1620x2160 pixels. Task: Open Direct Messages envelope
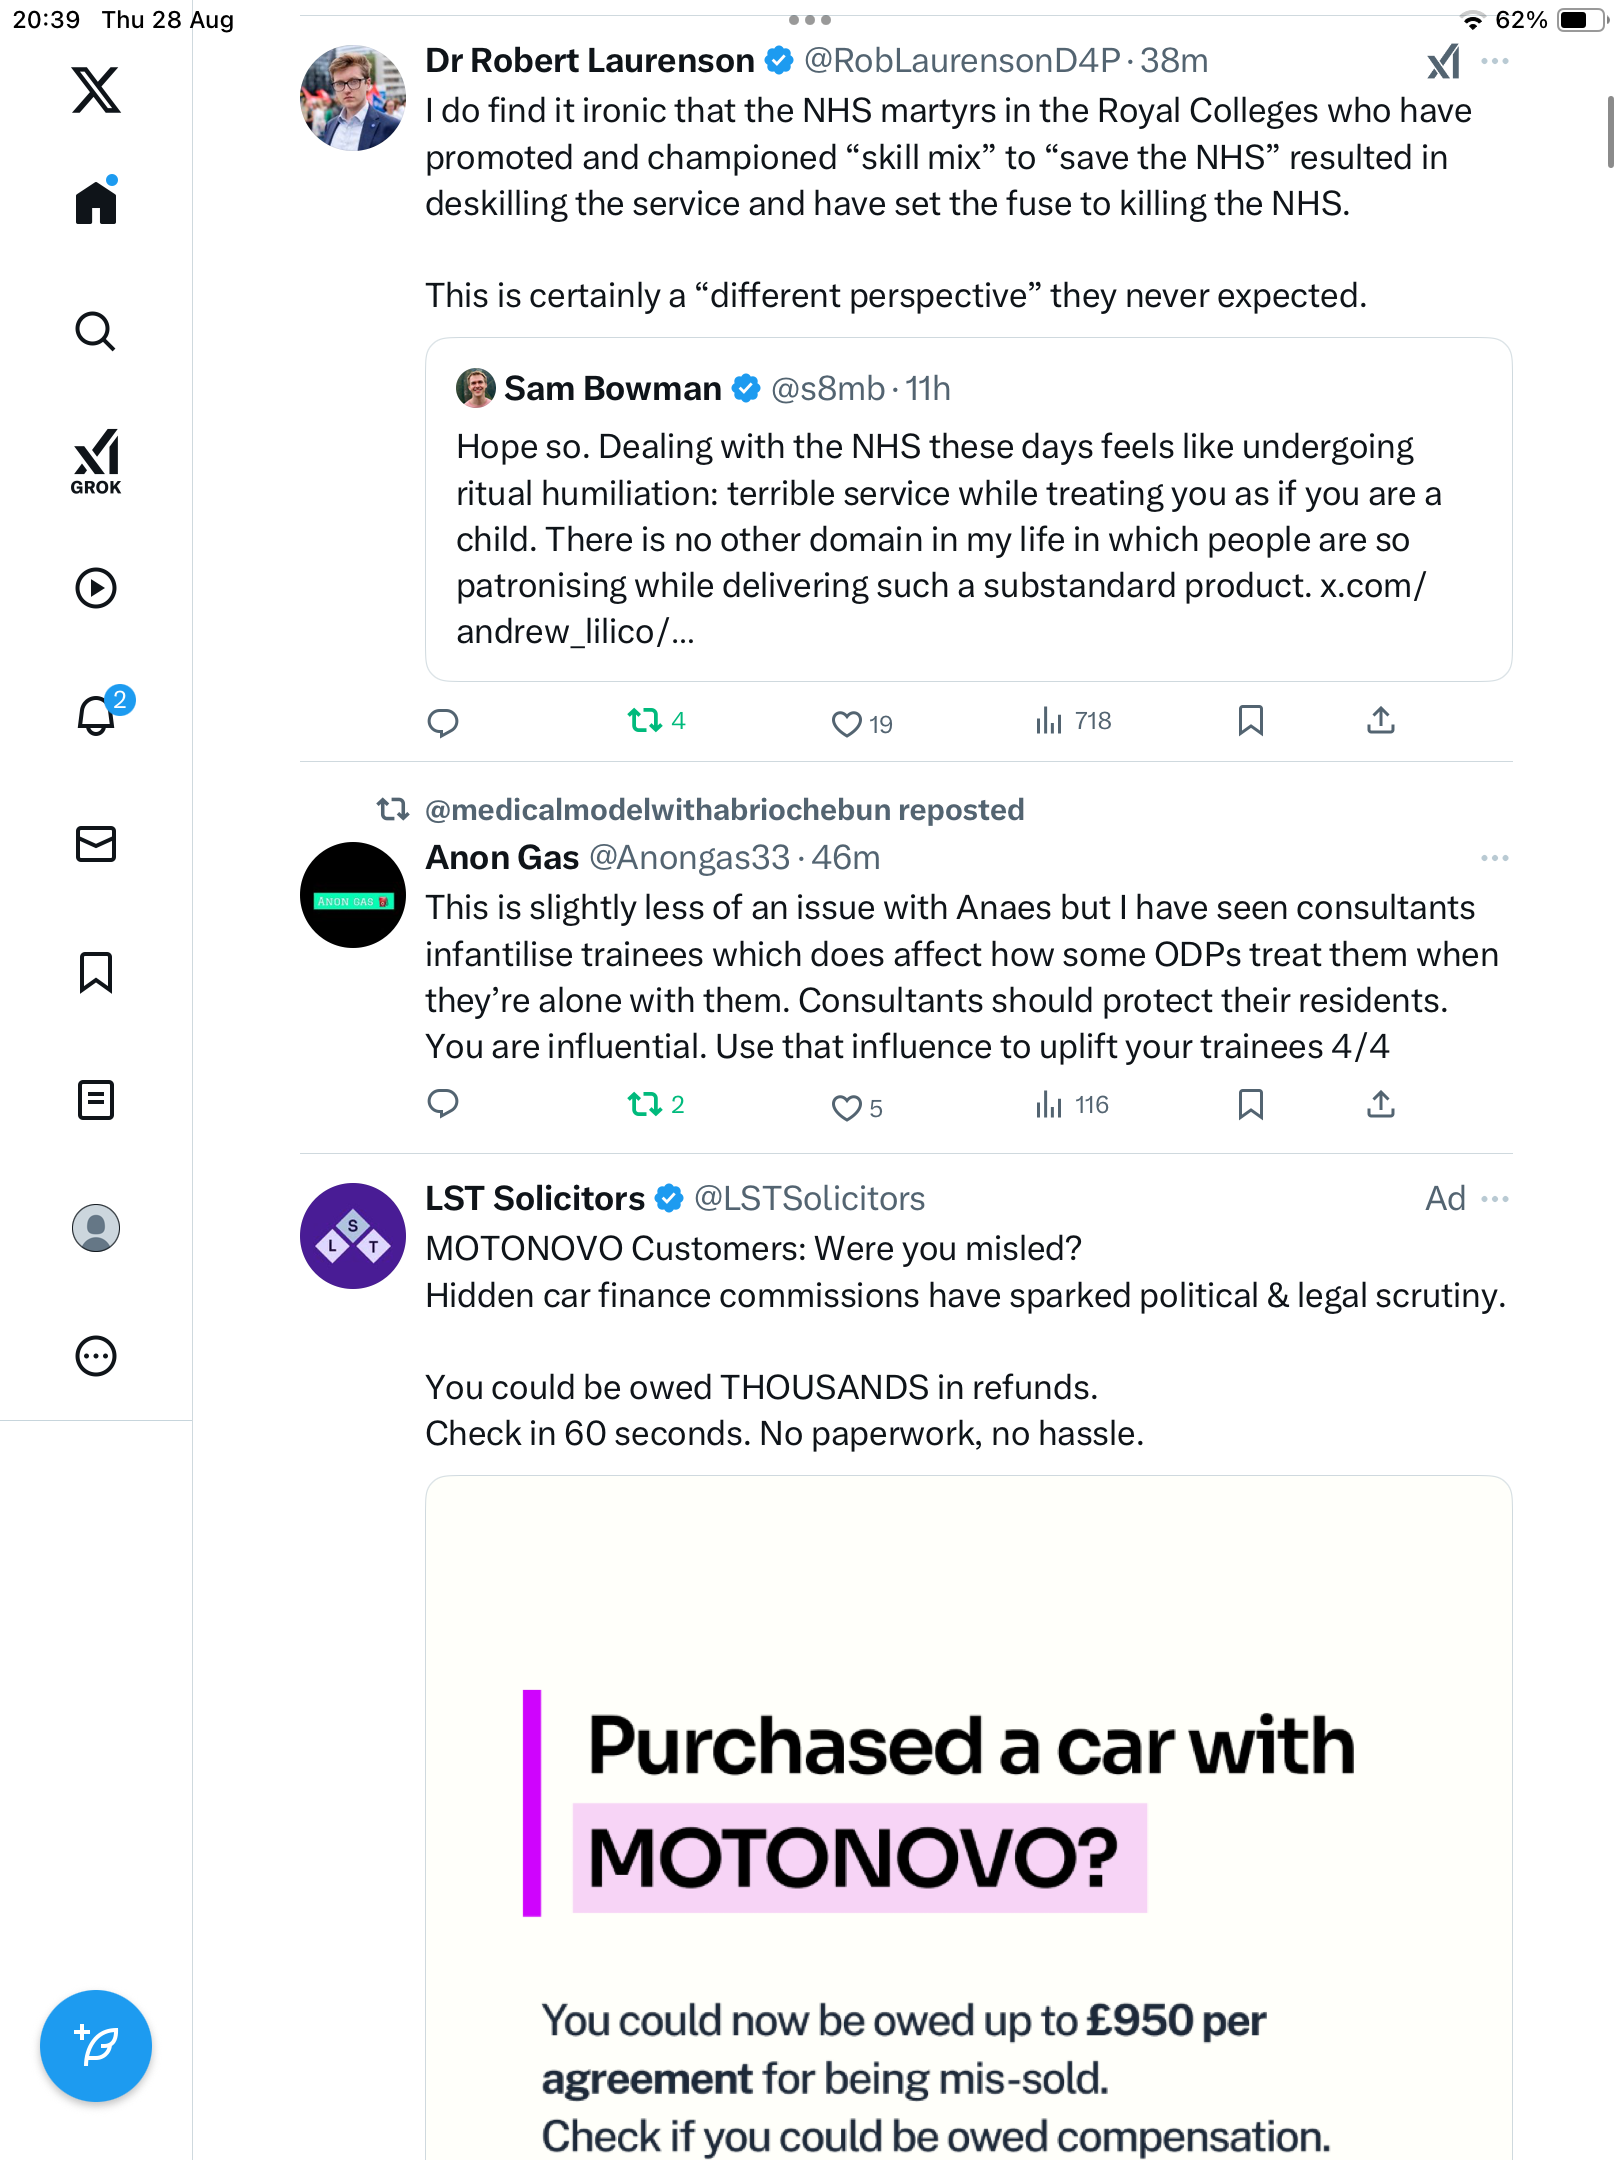coord(96,844)
